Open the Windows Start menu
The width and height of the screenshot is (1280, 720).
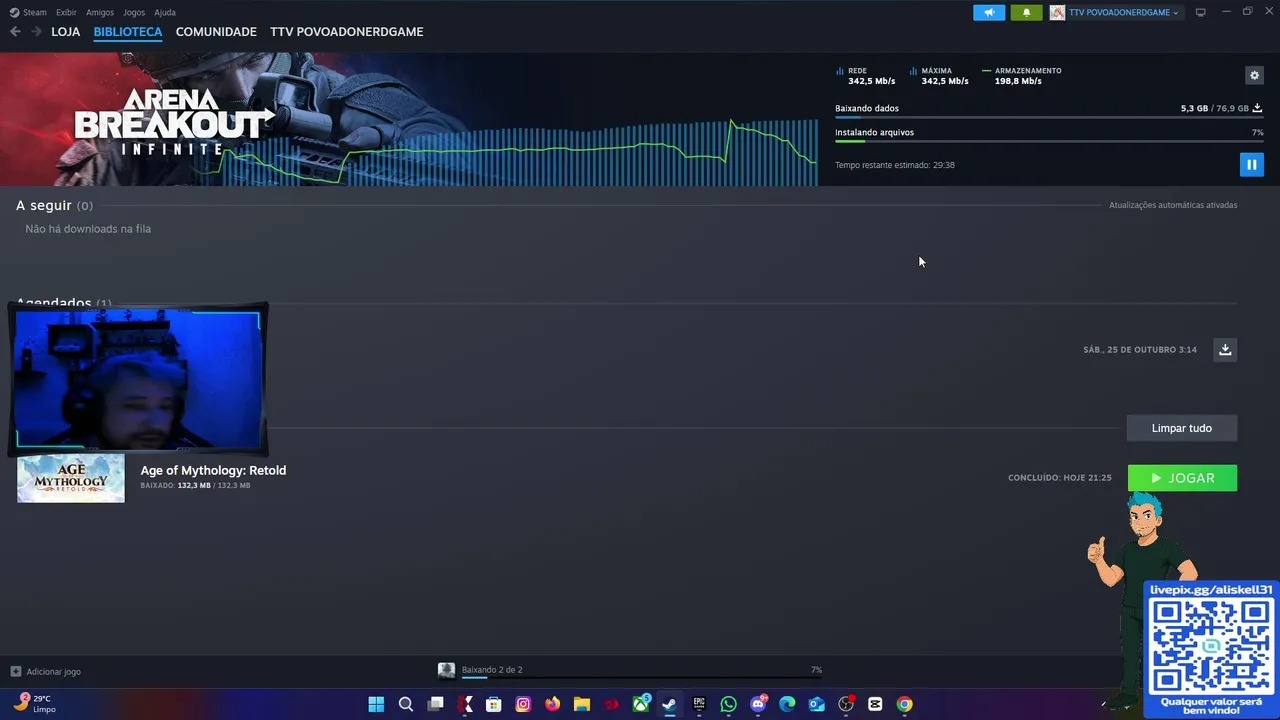[x=376, y=704]
